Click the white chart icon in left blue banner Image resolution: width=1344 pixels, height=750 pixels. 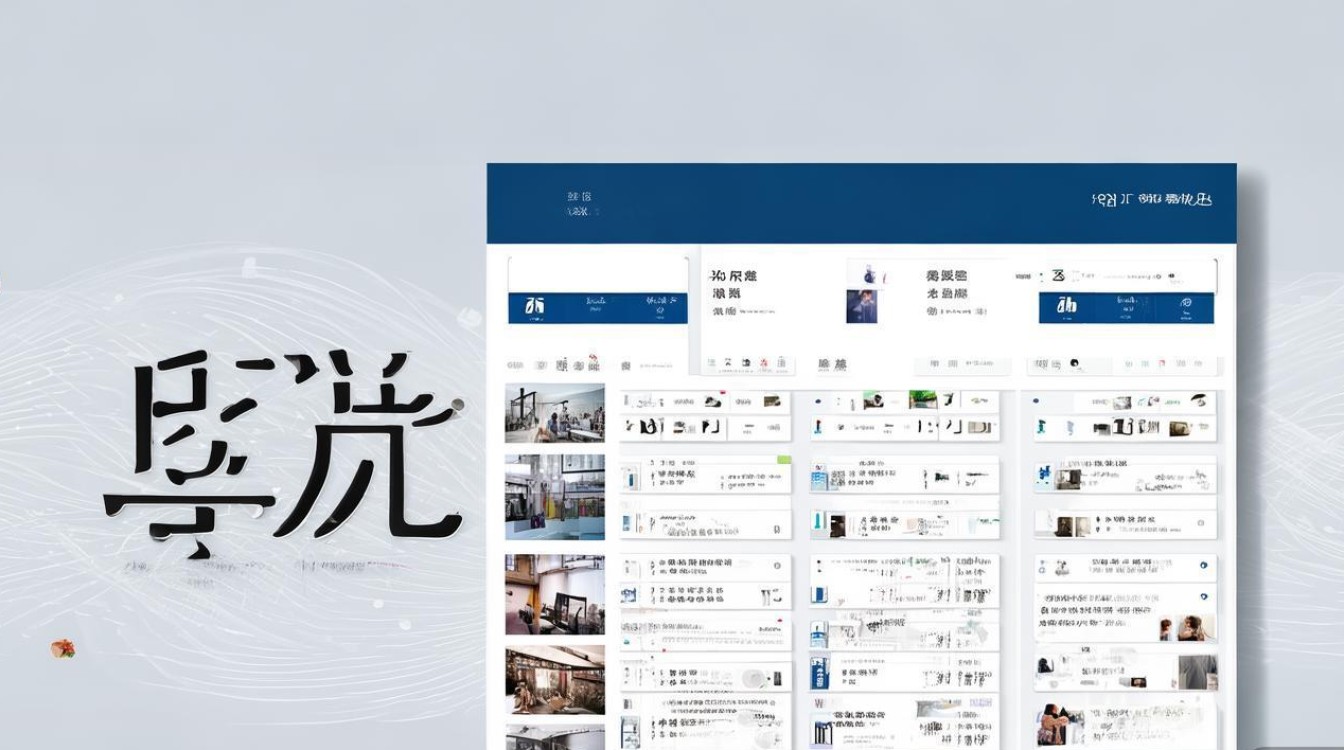535,307
